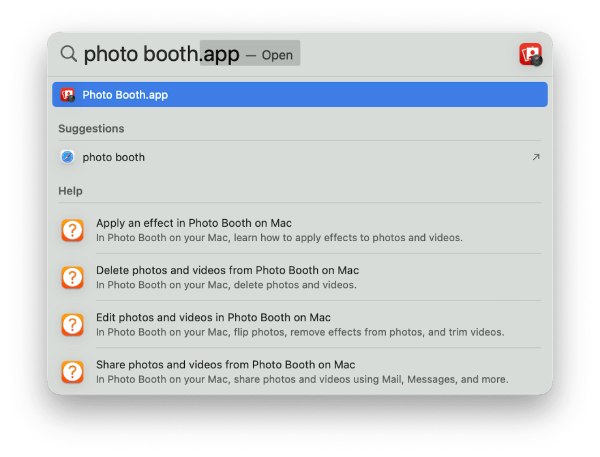This screenshot has height=457, width=600.
Task: Click the 'Open' hint in search bar
Action: tap(277, 55)
